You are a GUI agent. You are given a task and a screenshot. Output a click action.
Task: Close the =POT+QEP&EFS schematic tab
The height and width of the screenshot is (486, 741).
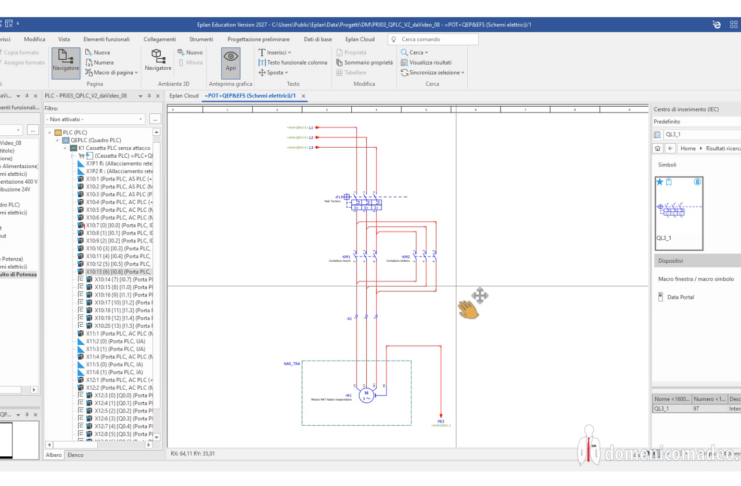click(x=303, y=96)
